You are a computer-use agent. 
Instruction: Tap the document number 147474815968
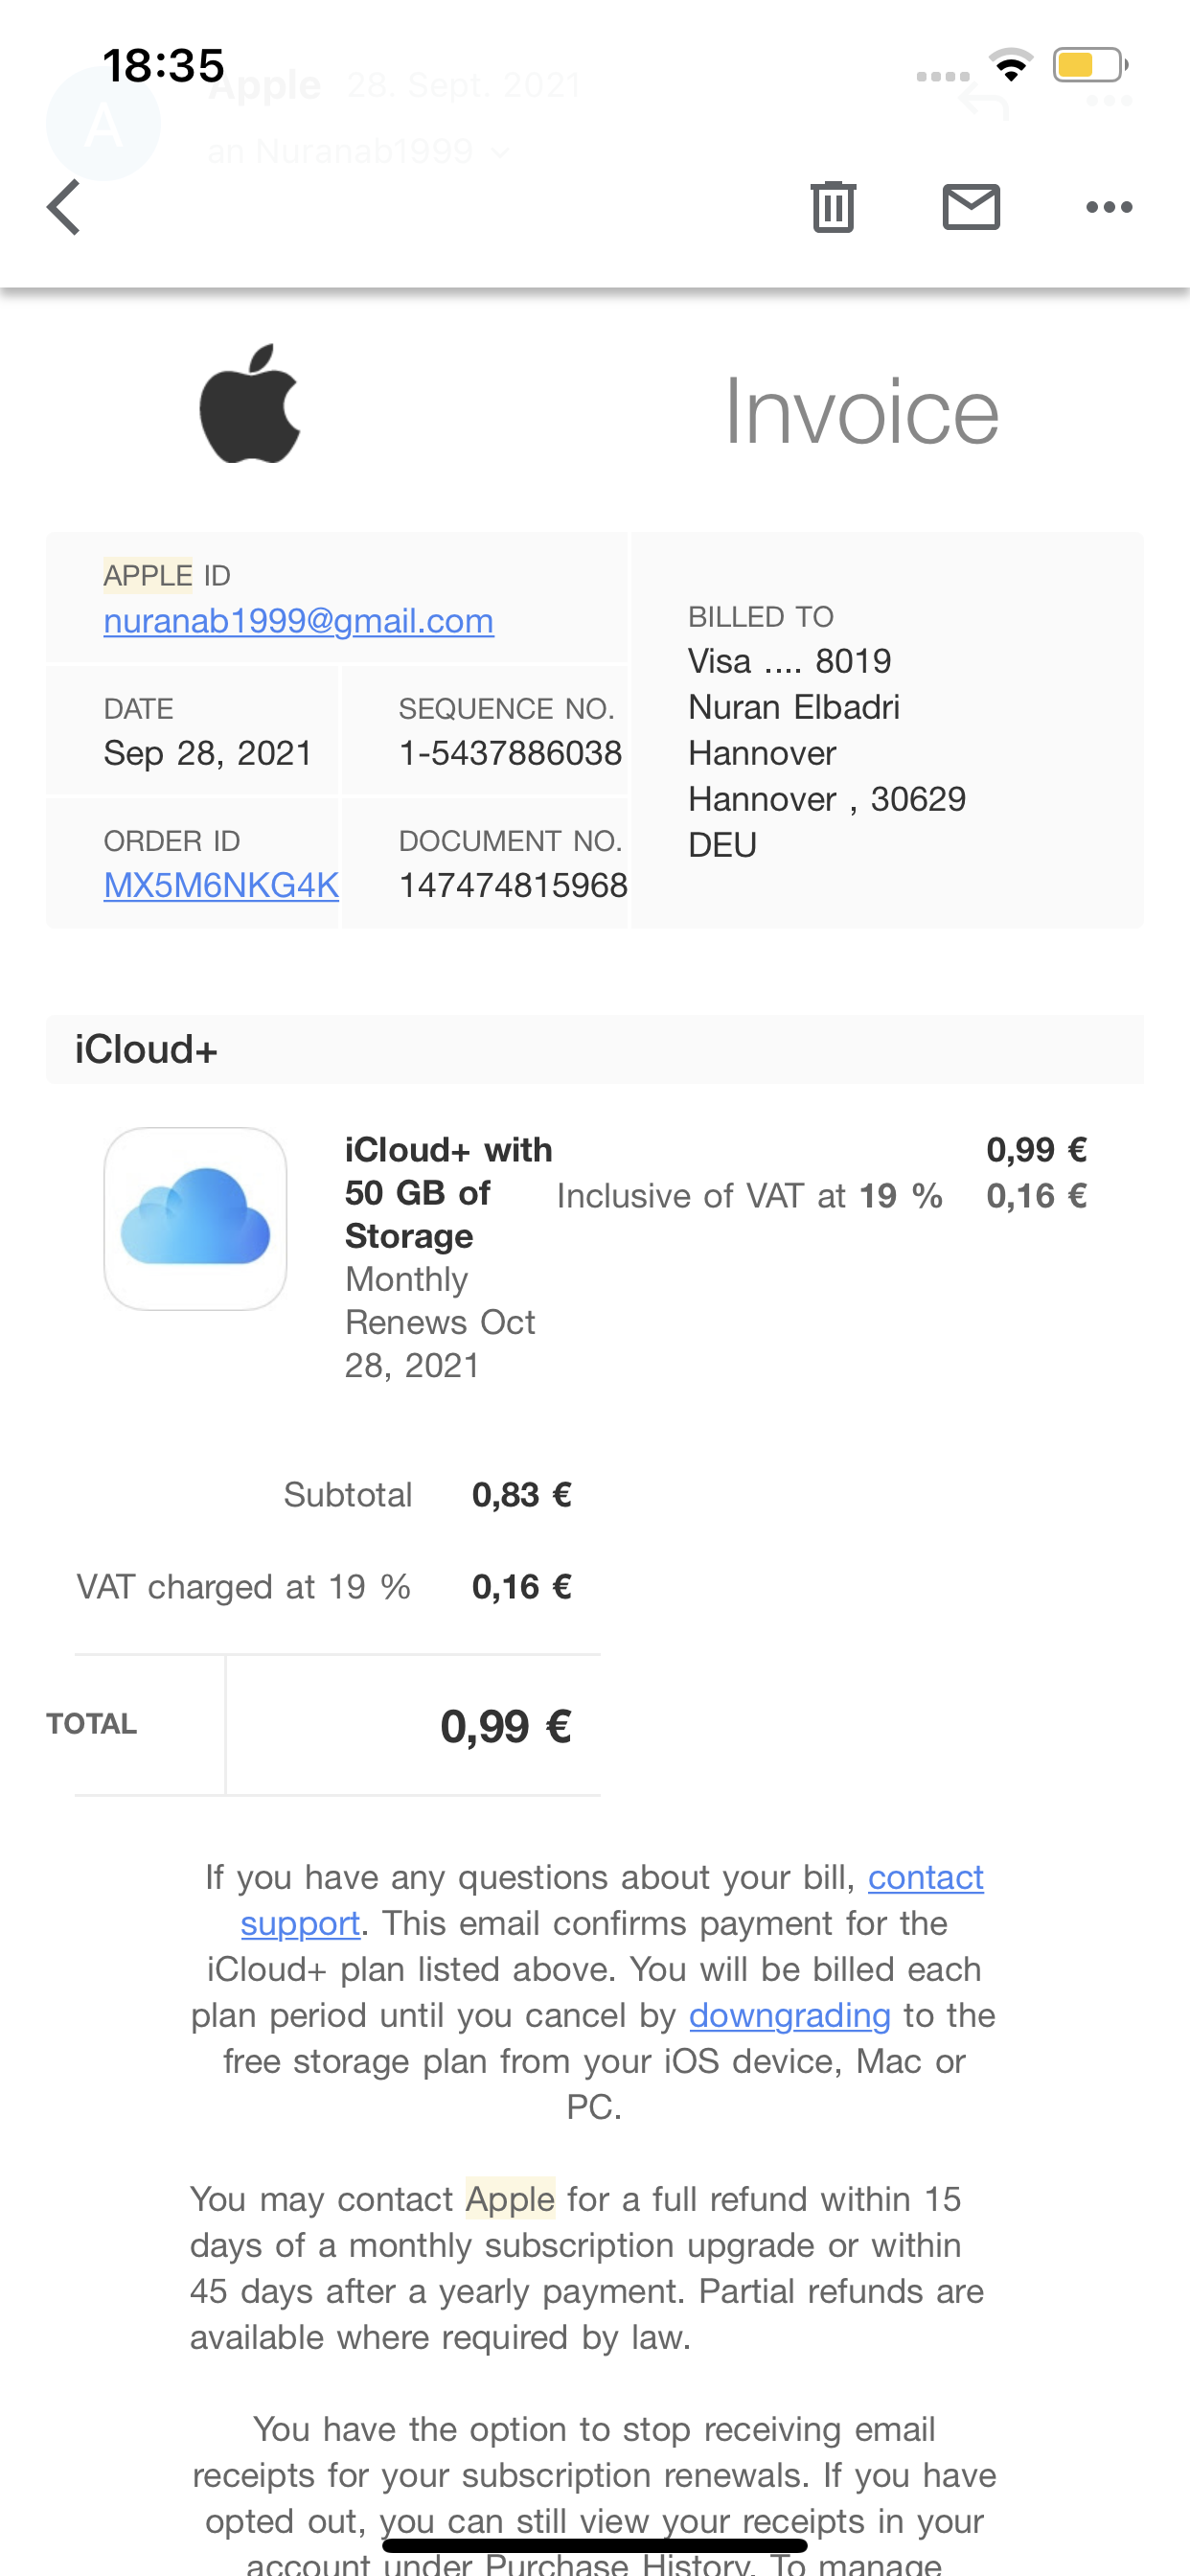[x=513, y=885]
